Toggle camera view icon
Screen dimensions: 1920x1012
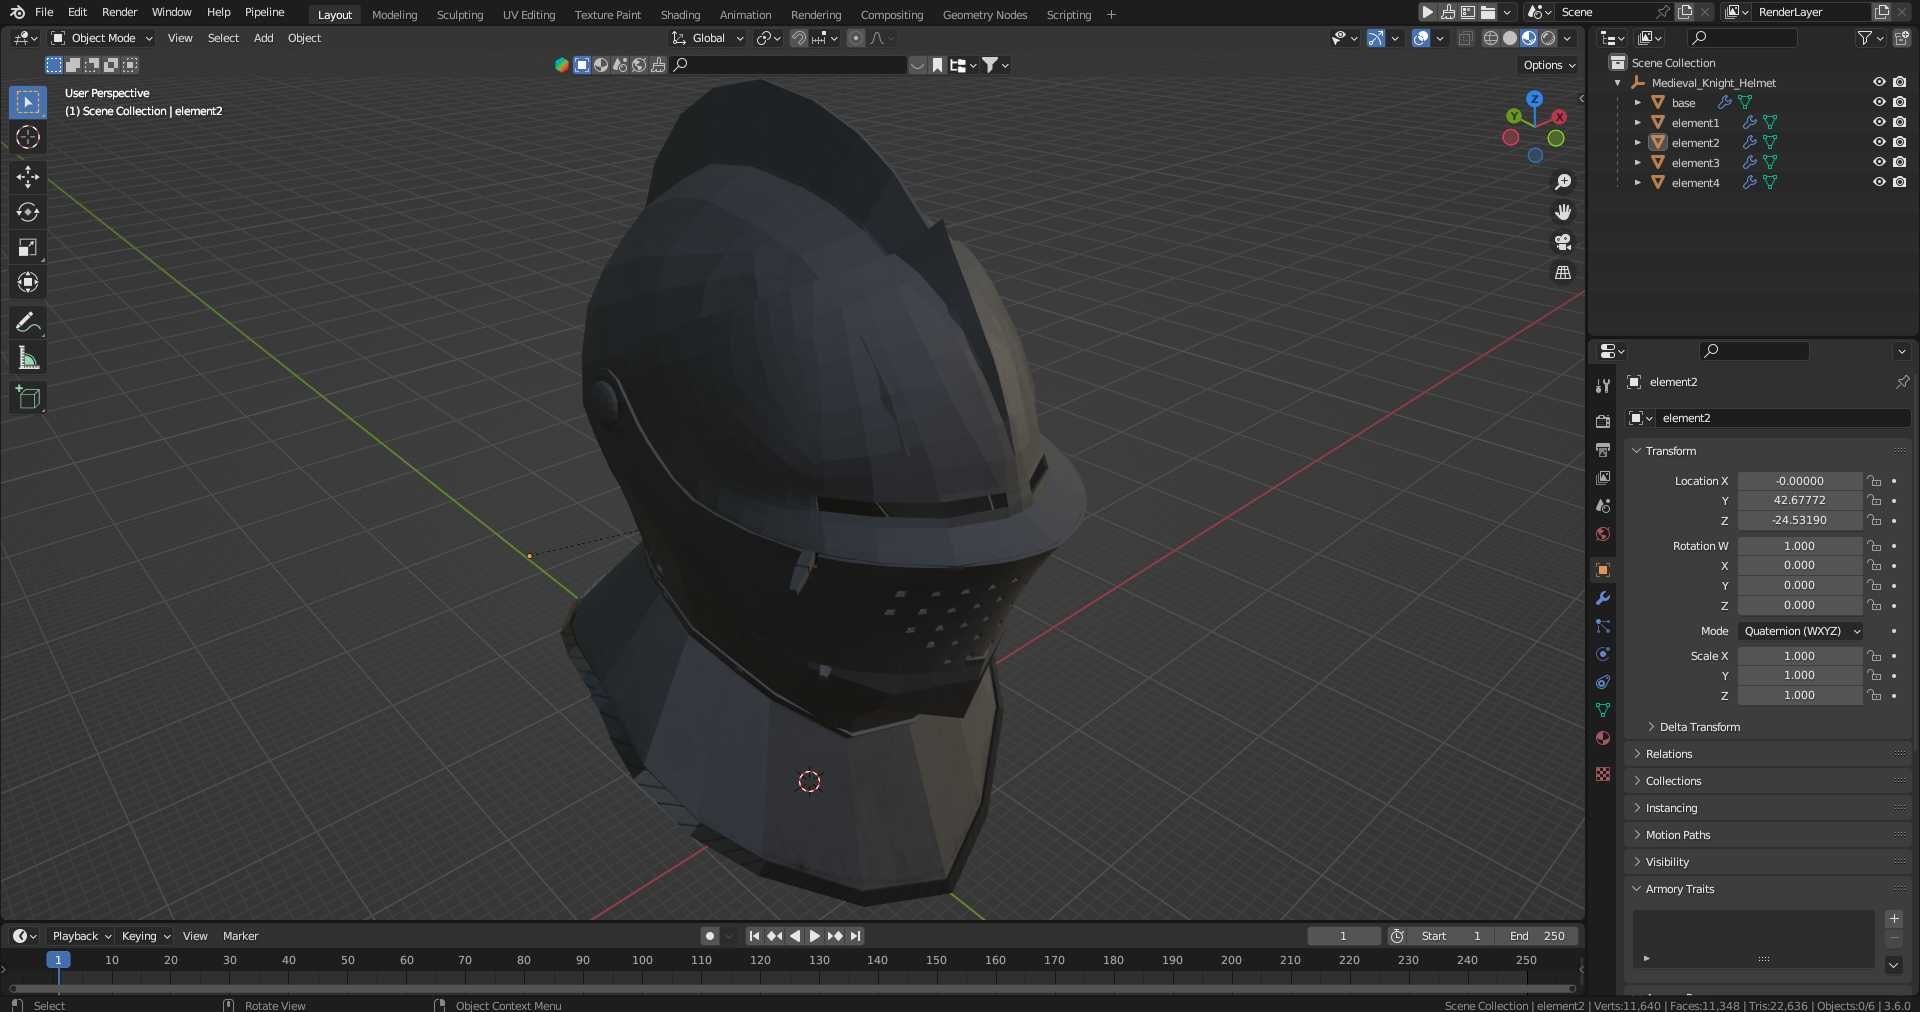click(1563, 242)
